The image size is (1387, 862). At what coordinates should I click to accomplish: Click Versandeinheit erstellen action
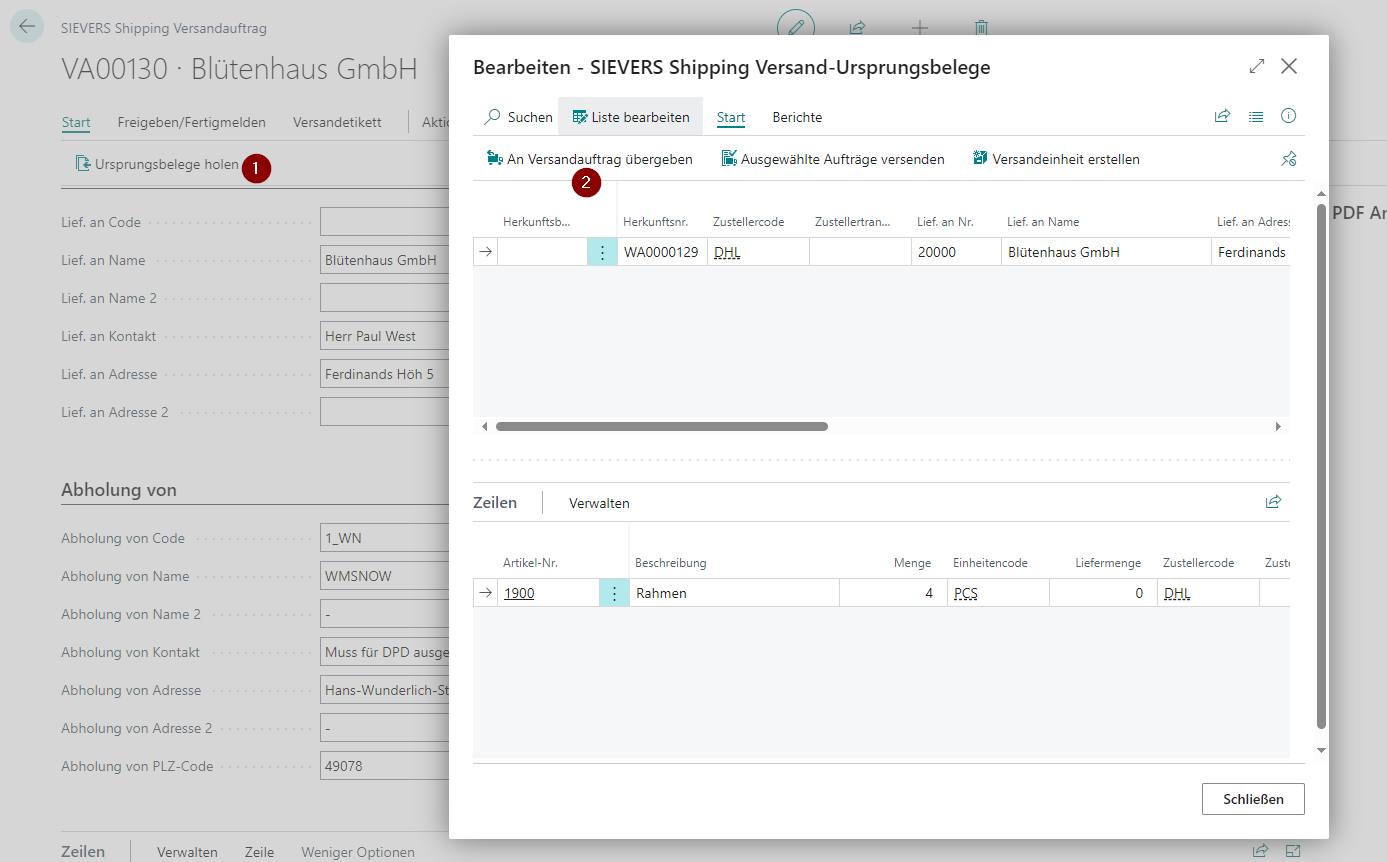[1056, 159]
